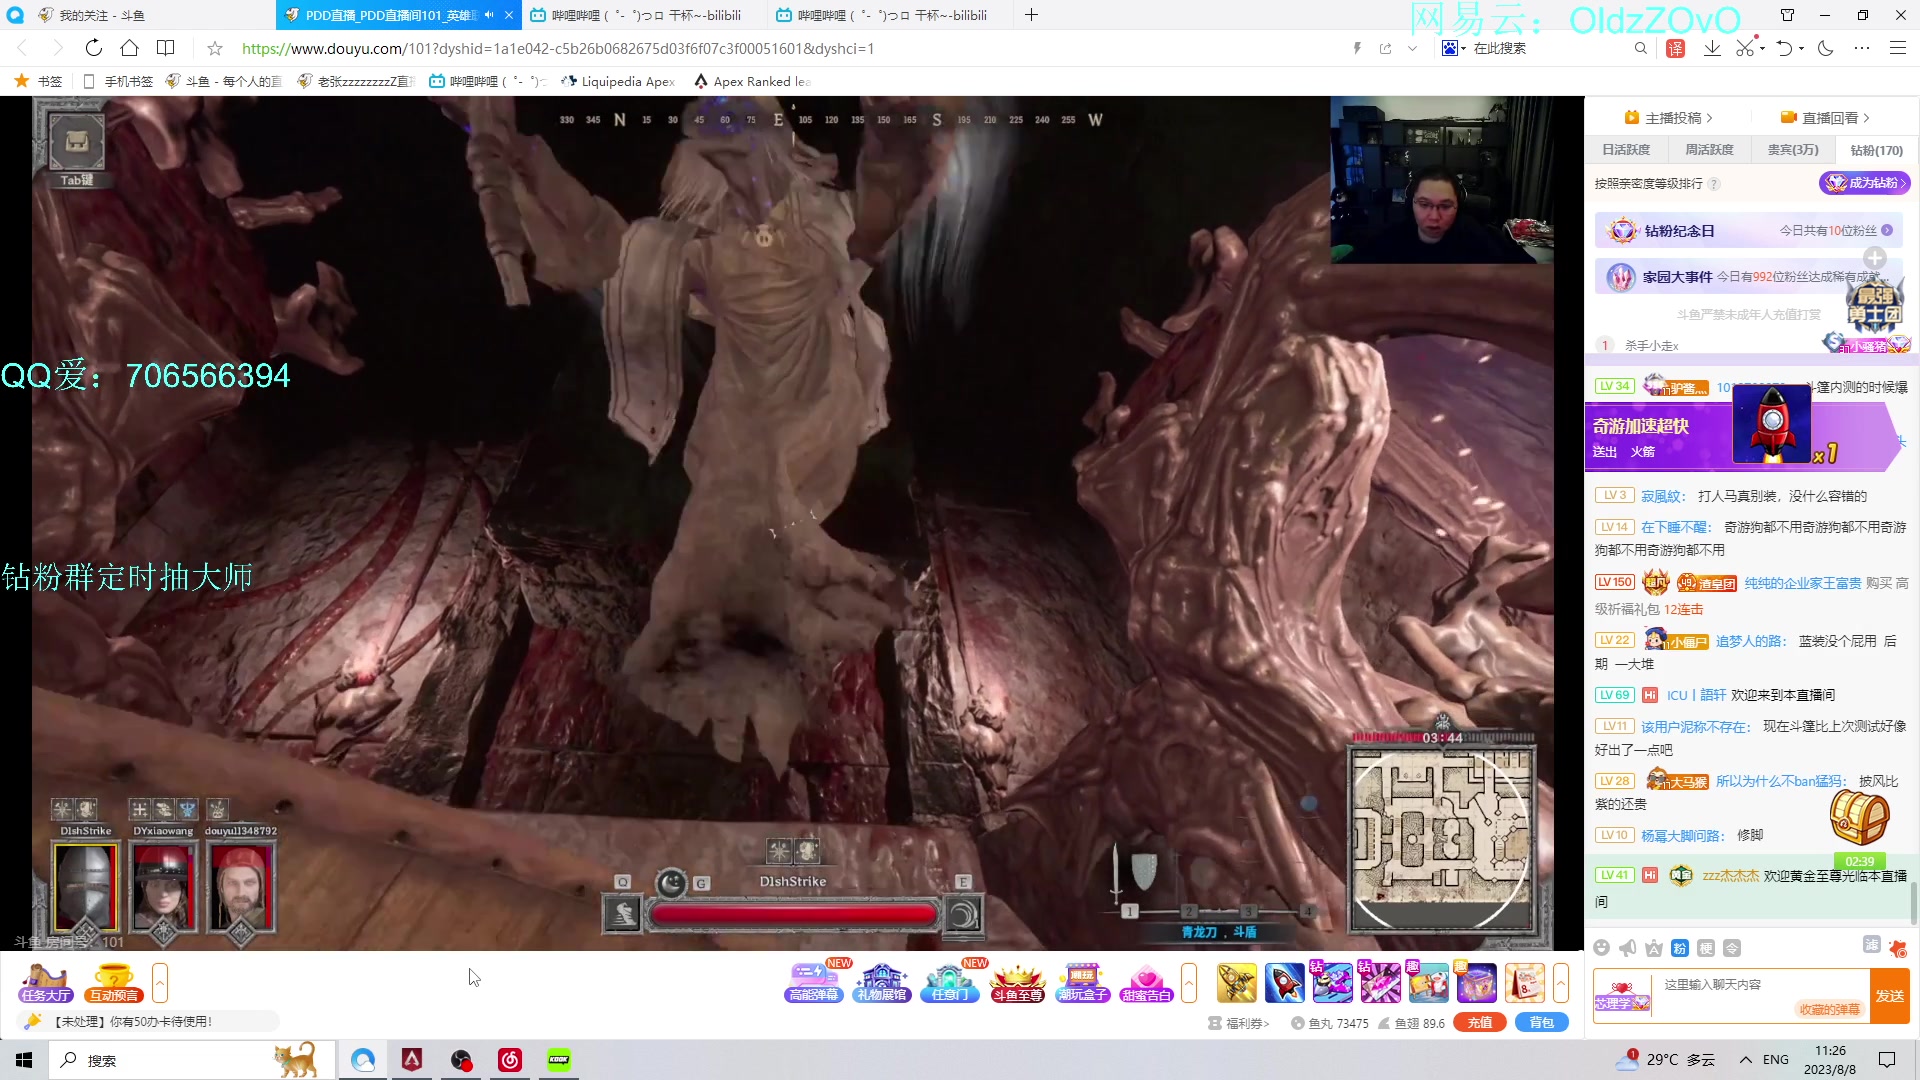
Task: Open the screenshot tool dropdown arrow
Action: tap(1762, 48)
